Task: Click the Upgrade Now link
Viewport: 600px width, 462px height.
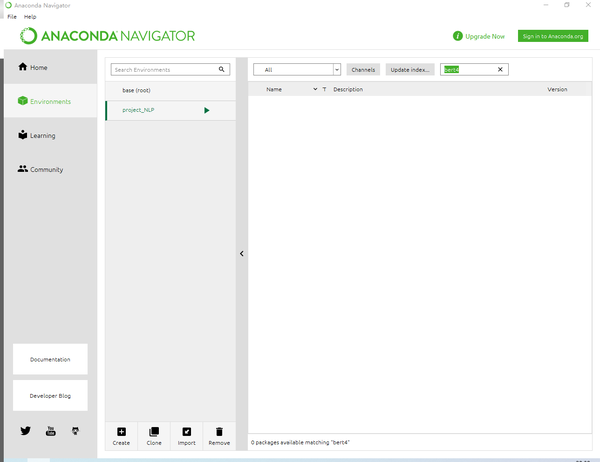Action: tap(485, 36)
